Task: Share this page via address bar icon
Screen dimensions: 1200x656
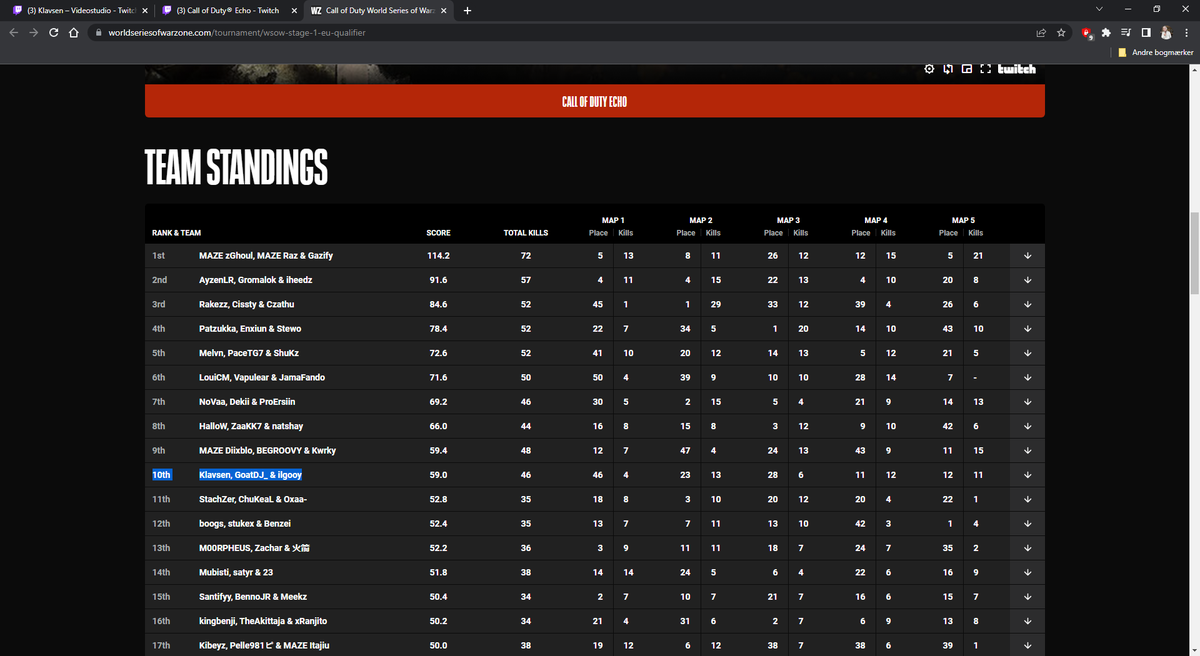Action: pos(1041,32)
